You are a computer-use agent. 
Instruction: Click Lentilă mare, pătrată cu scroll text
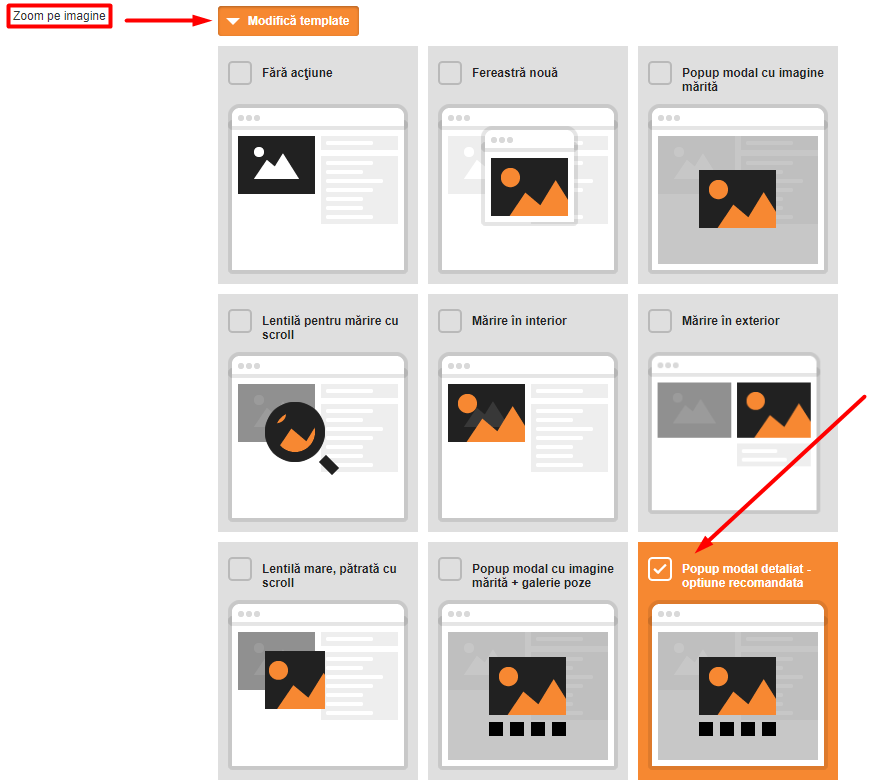coord(329,576)
